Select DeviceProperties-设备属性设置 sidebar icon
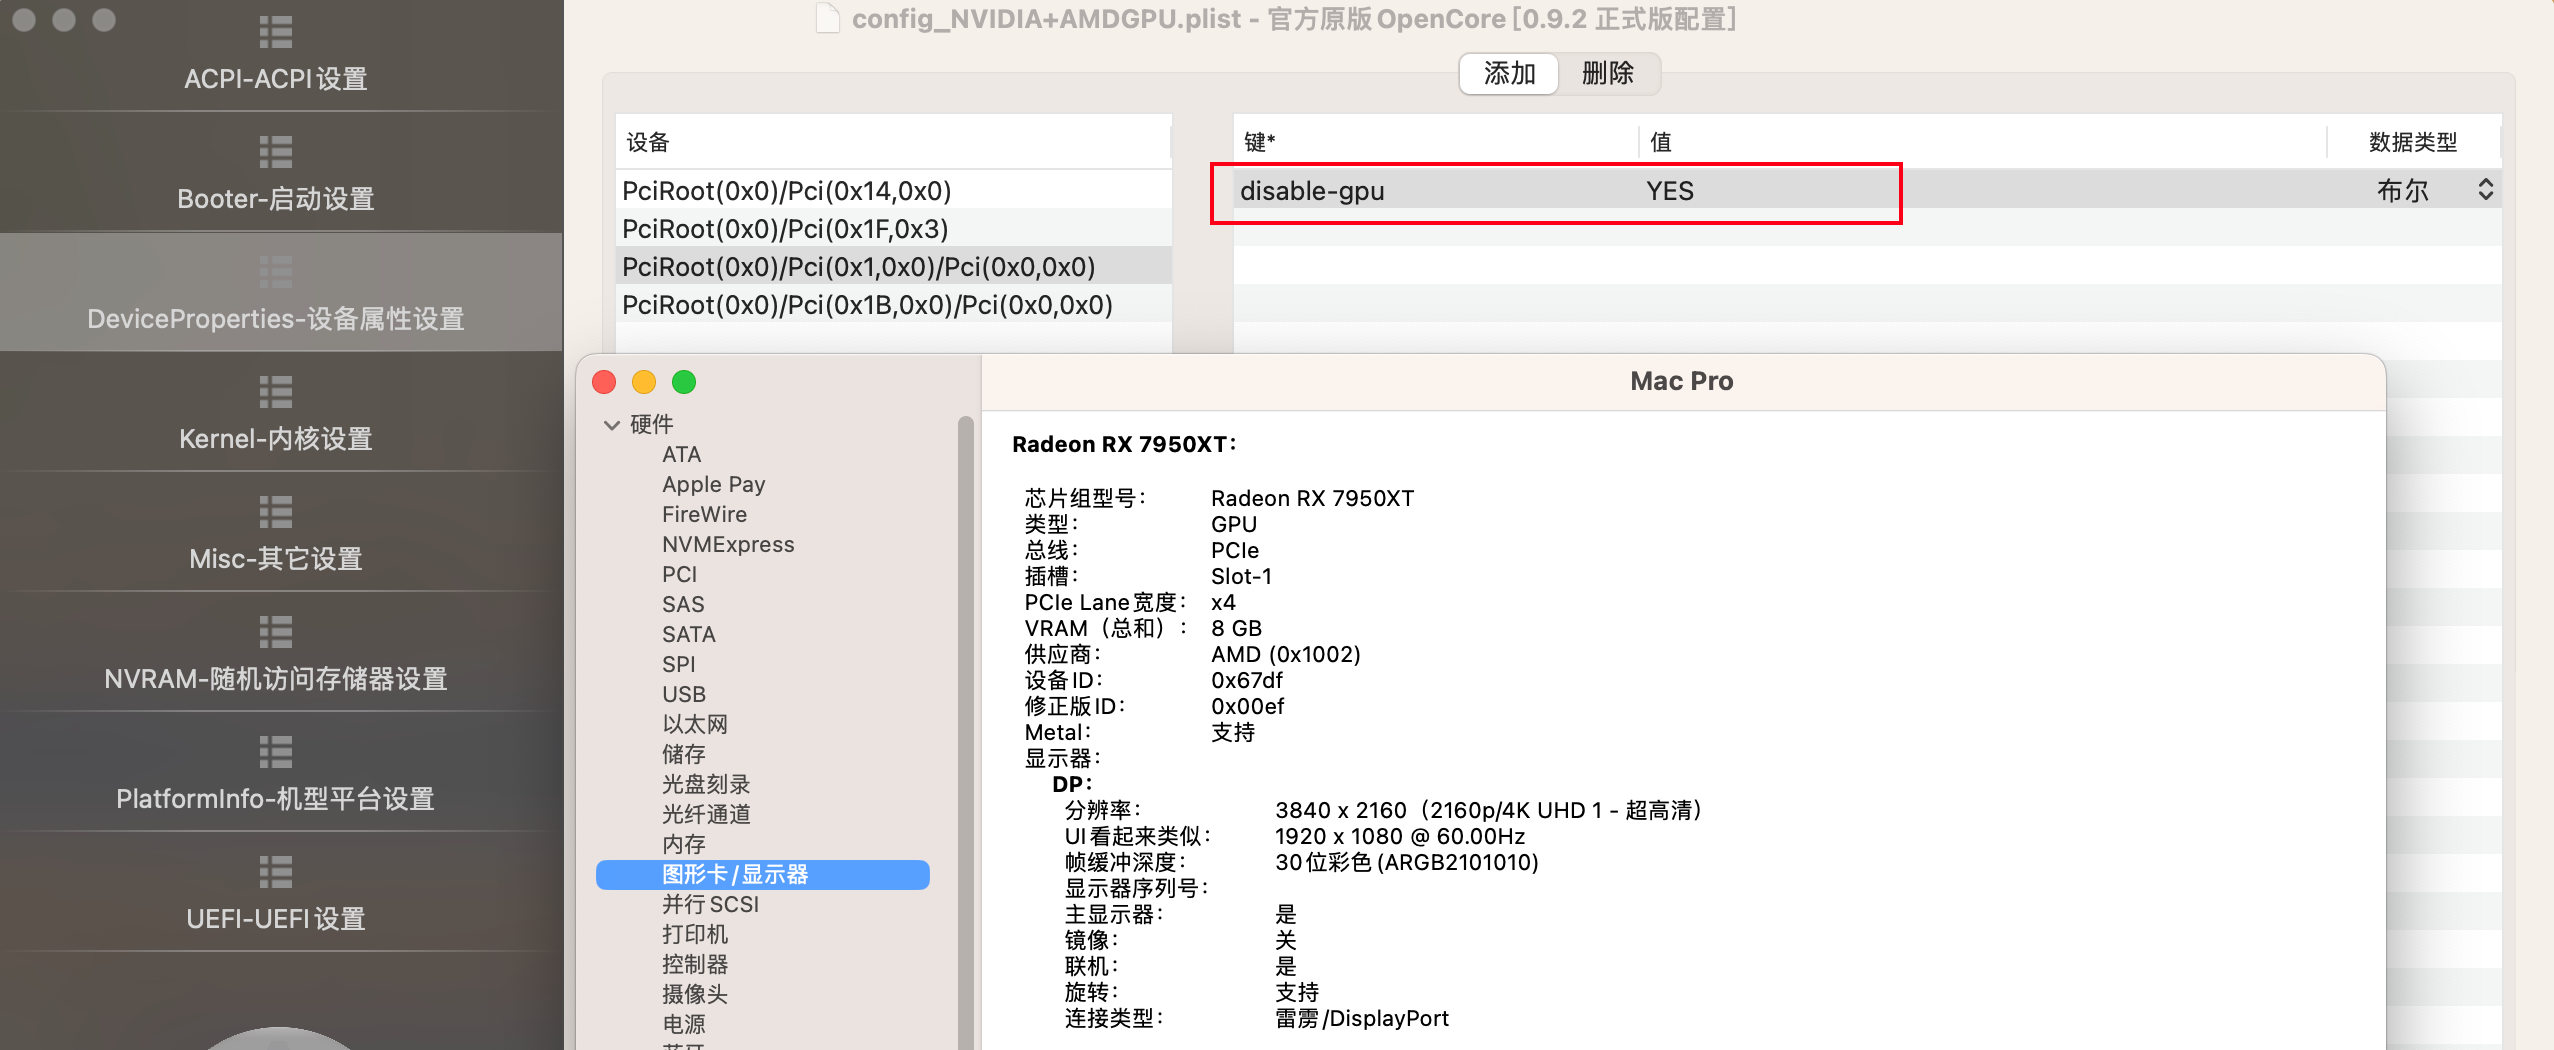Screen dimensions: 2554x1050 pos(275,272)
